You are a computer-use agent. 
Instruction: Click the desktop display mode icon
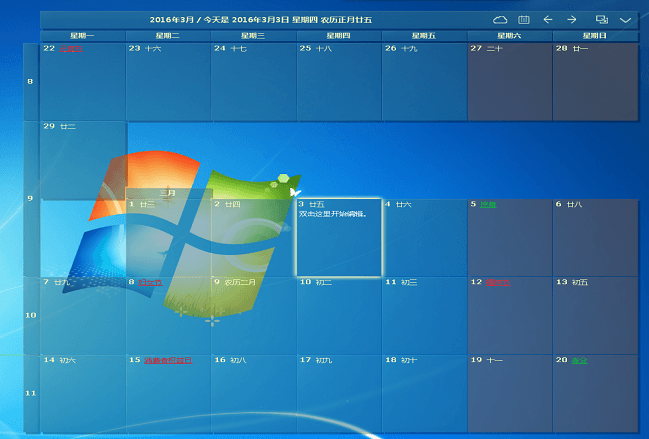pos(601,19)
